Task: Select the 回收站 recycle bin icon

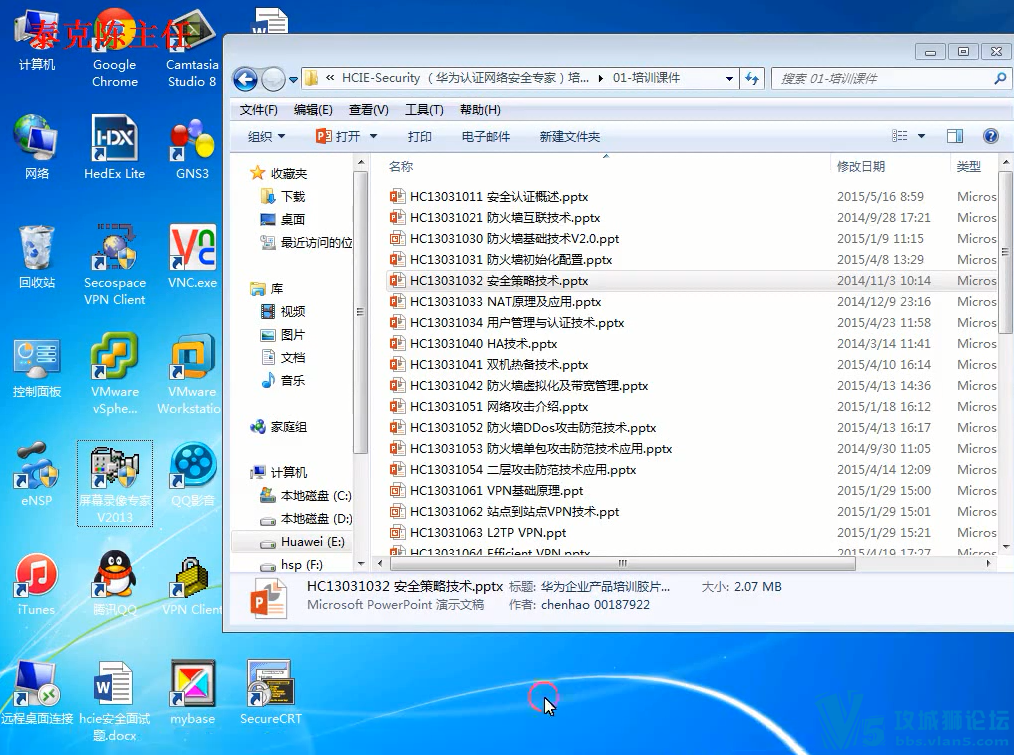Action: point(37,257)
